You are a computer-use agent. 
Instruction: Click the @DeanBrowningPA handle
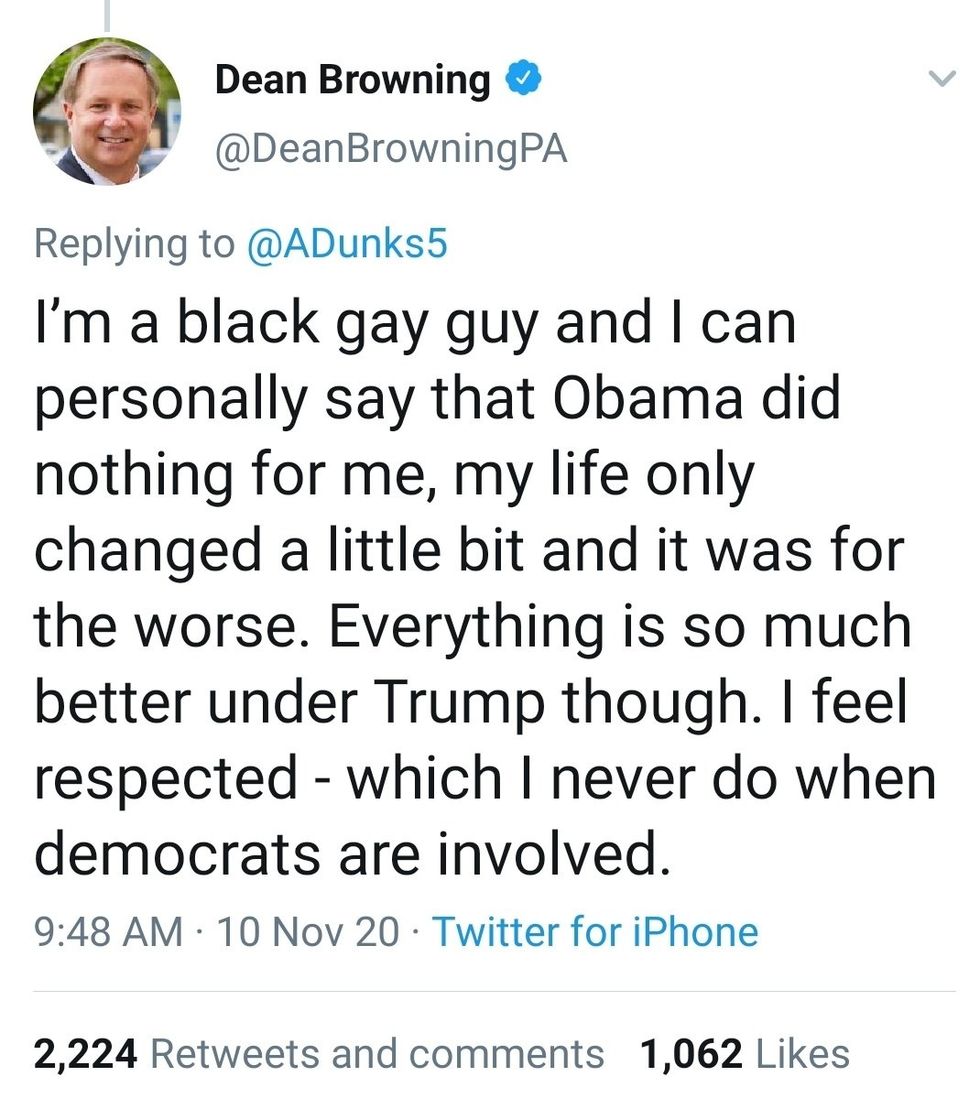coord(391,150)
